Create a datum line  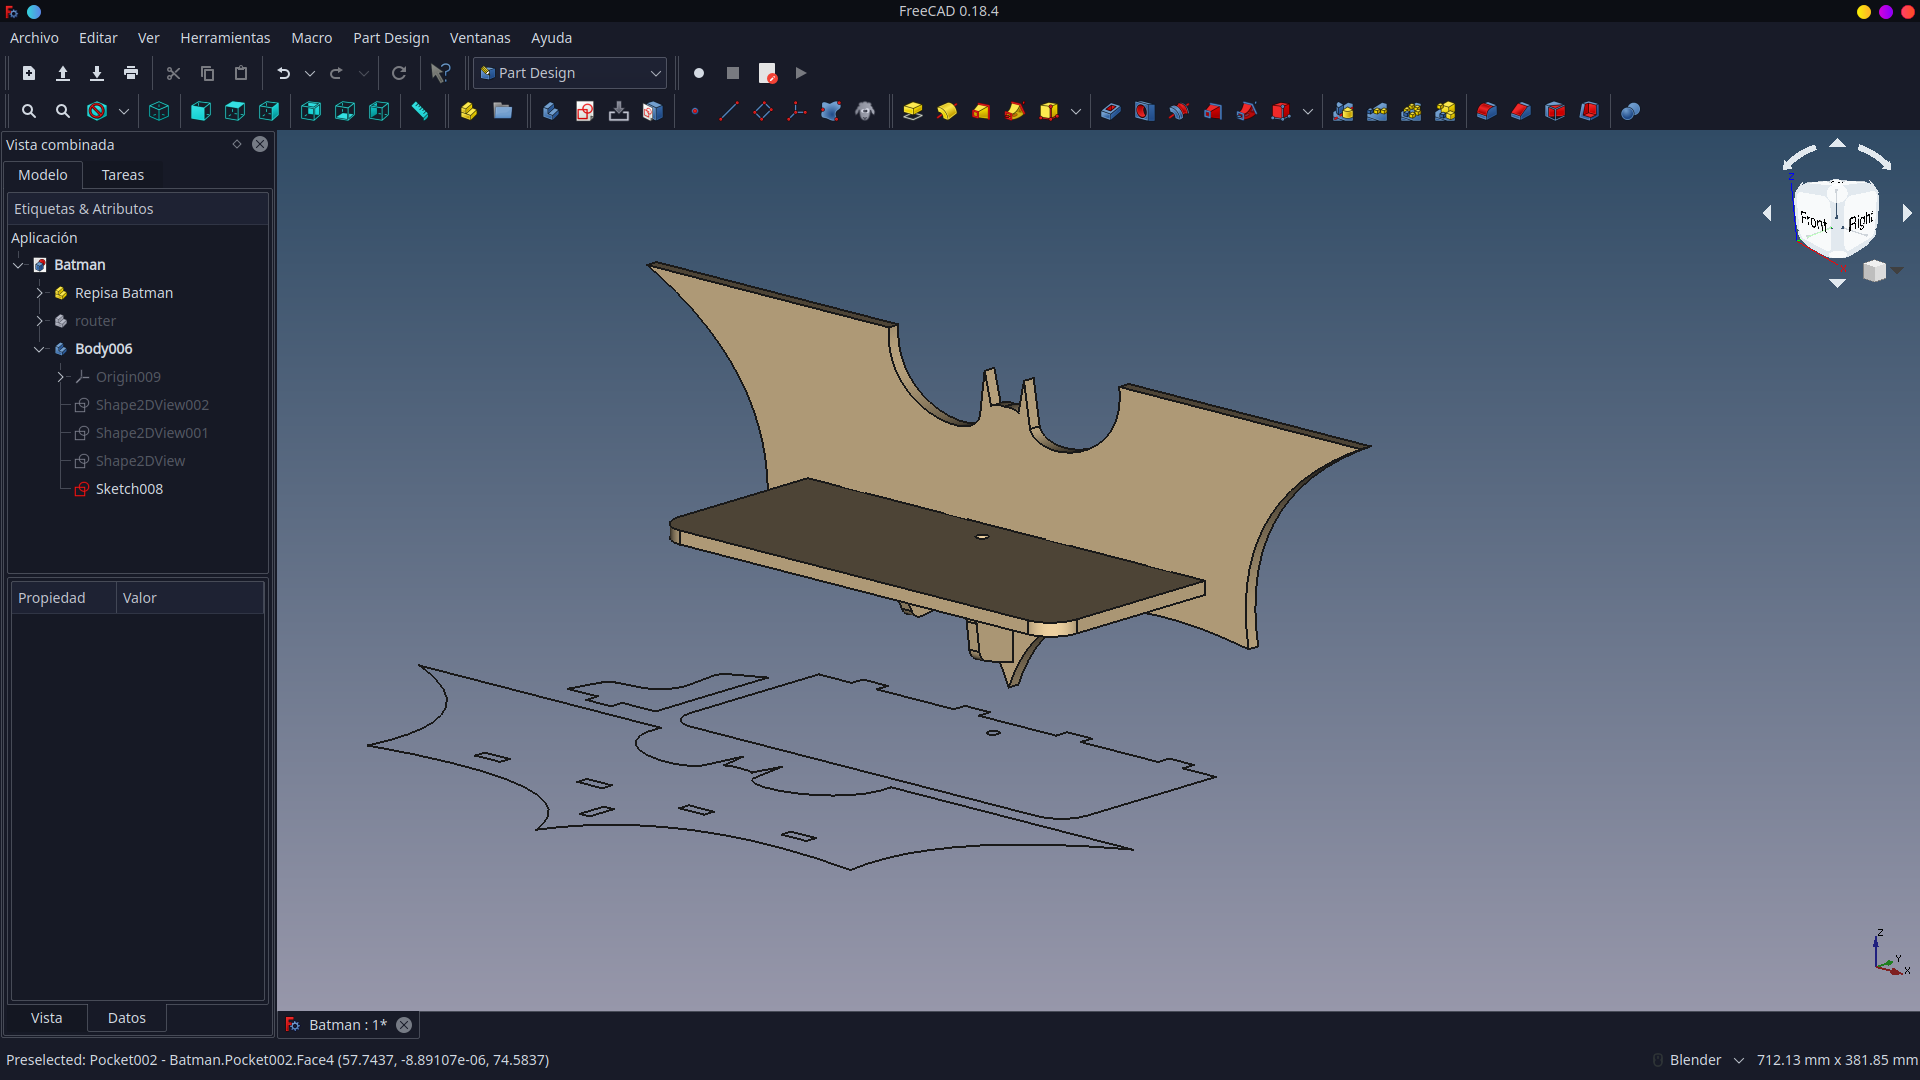729,111
